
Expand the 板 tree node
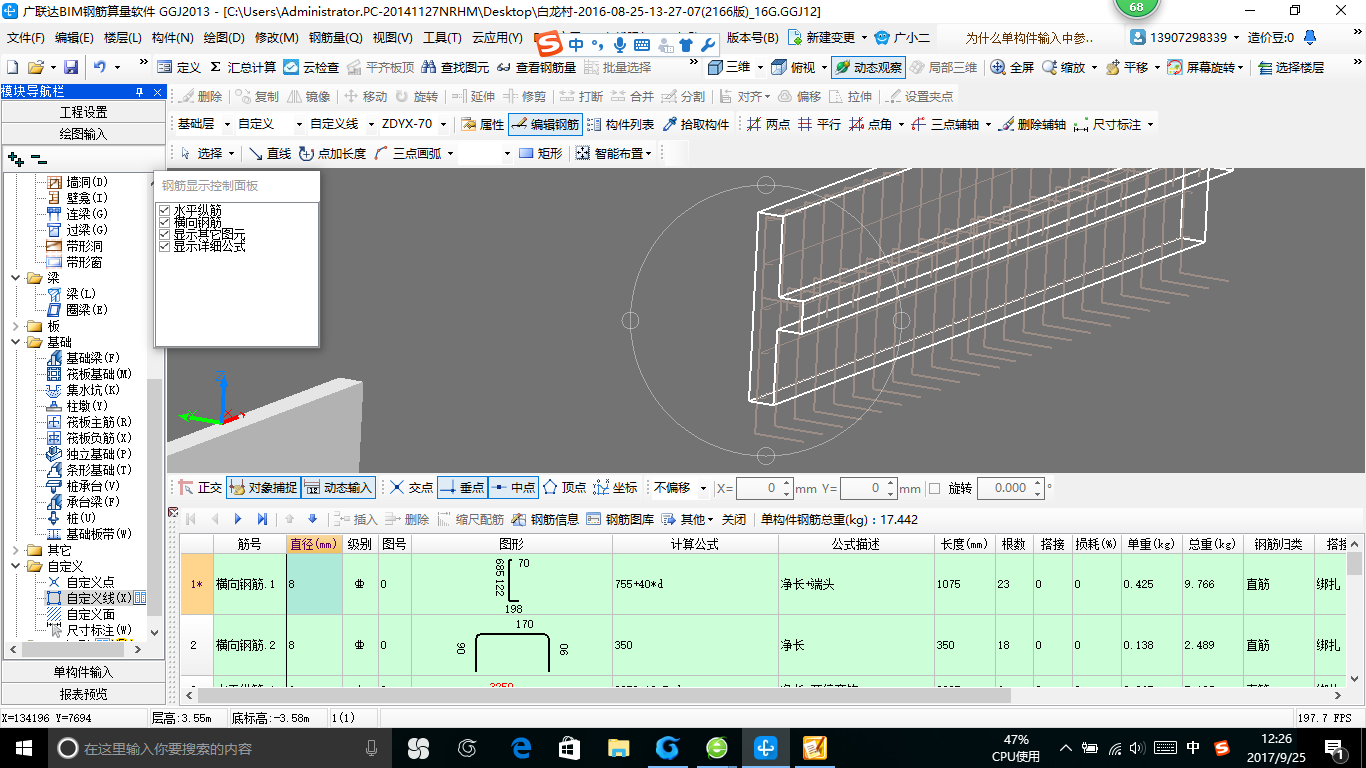pyautogui.click(x=15, y=326)
